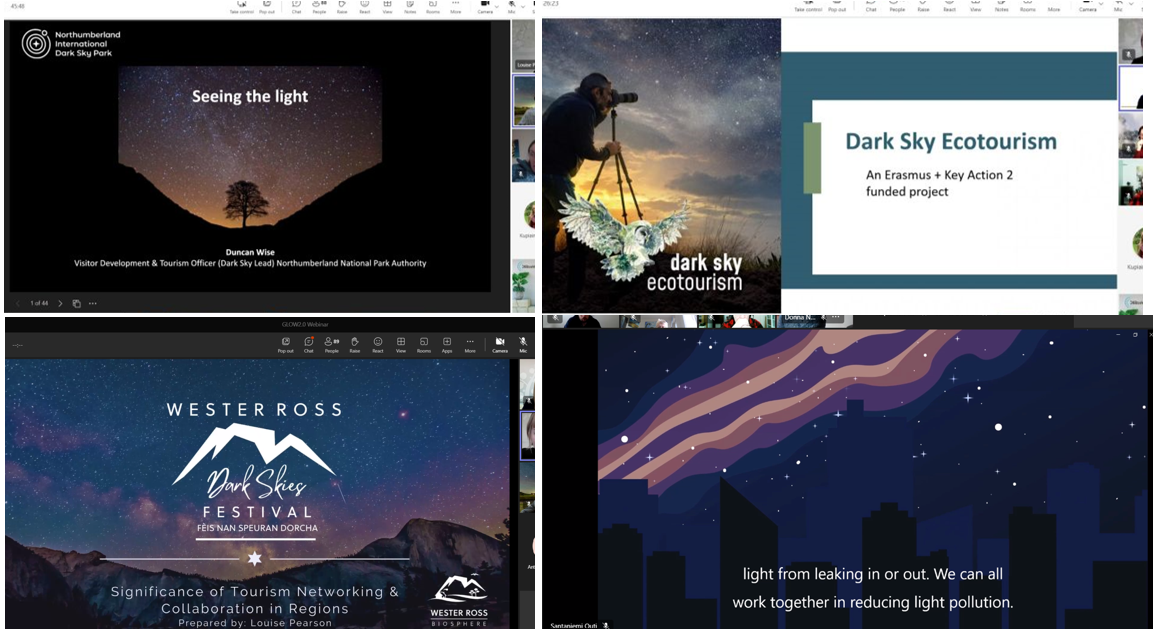Click the slide counter '1 of 44'
This screenshot has height=630, width=1153.
(x=39, y=303)
